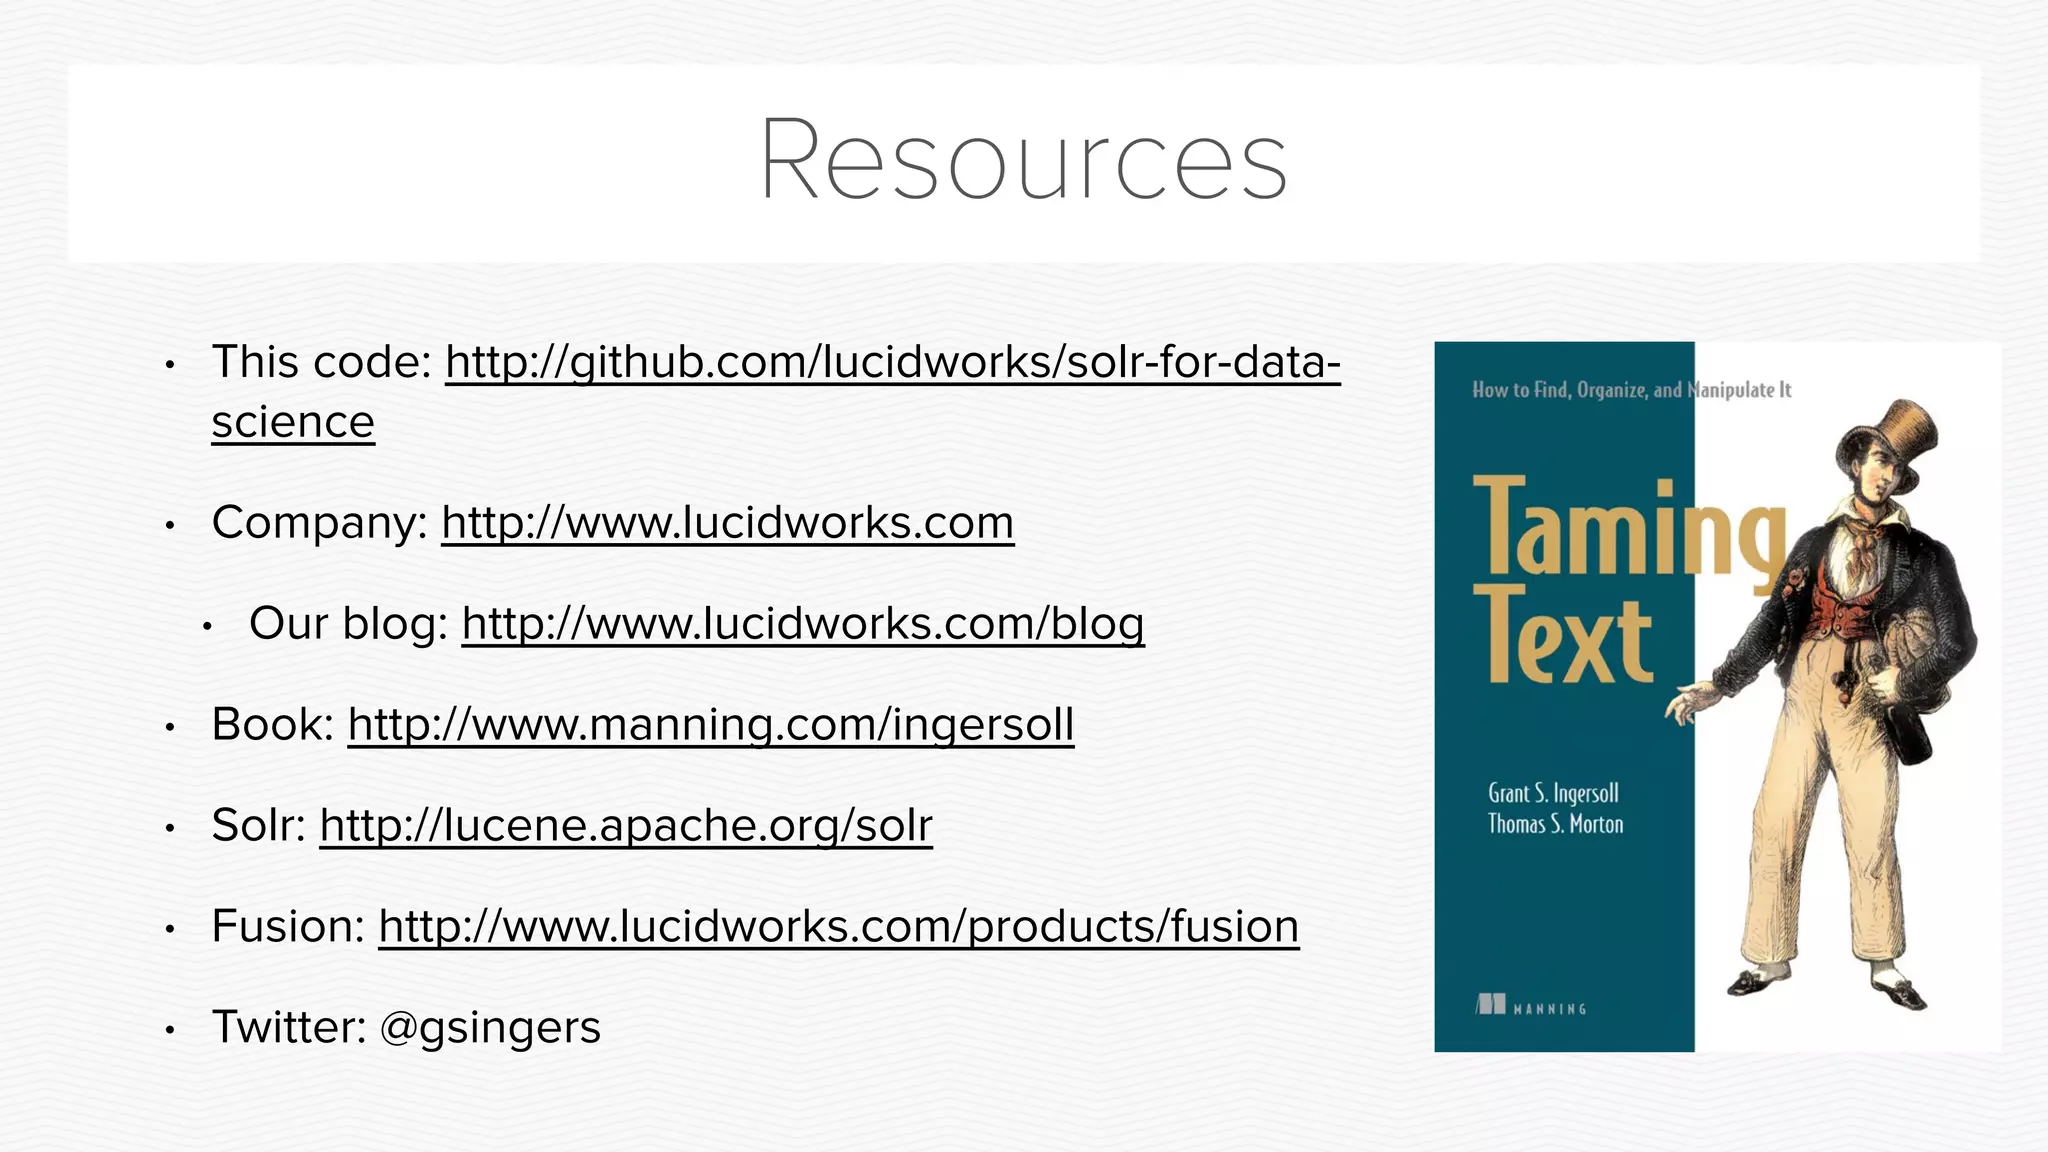Open the lucidworks.com/products/fusion link

pyautogui.click(x=839, y=927)
